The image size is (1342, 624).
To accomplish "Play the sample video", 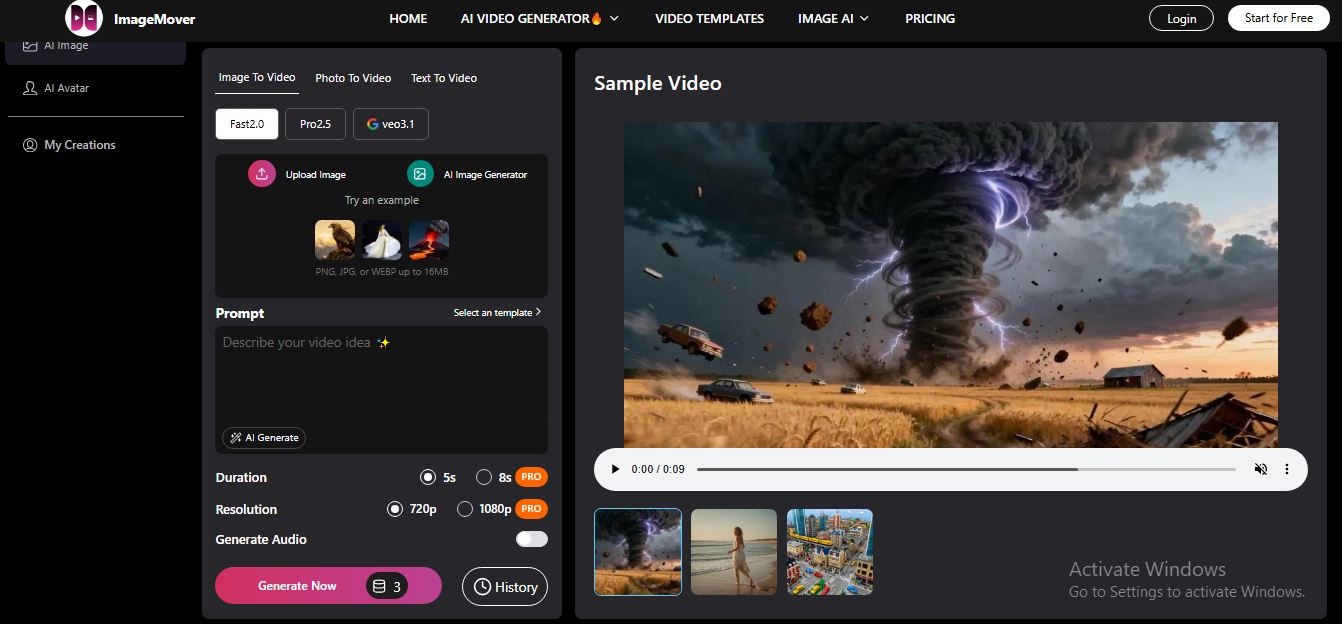I will pyautogui.click(x=615, y=469).
